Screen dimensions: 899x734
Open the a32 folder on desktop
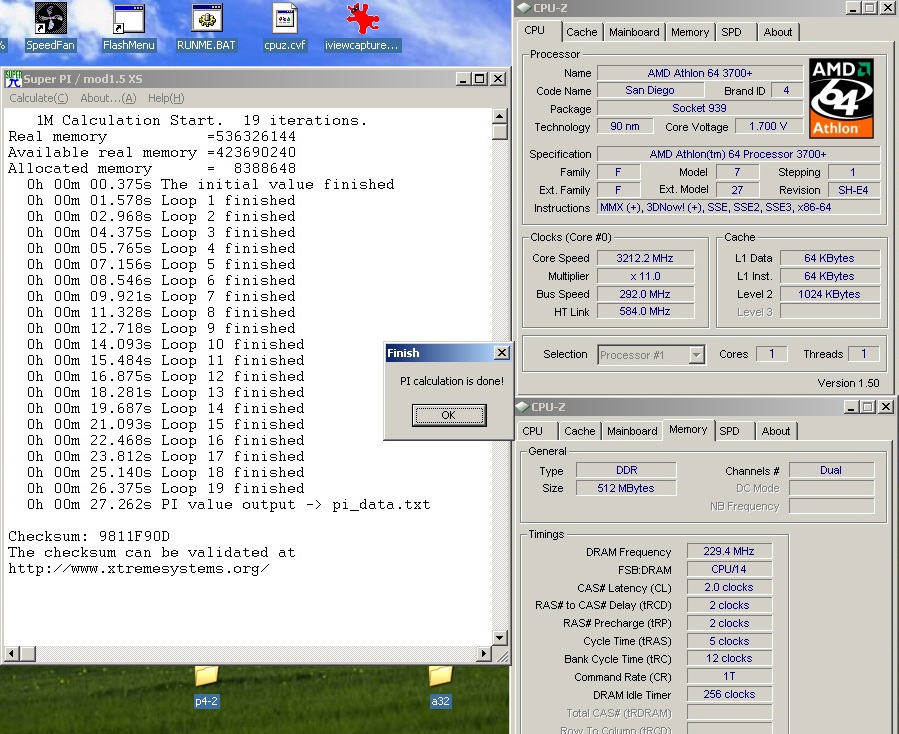(440, 676)
